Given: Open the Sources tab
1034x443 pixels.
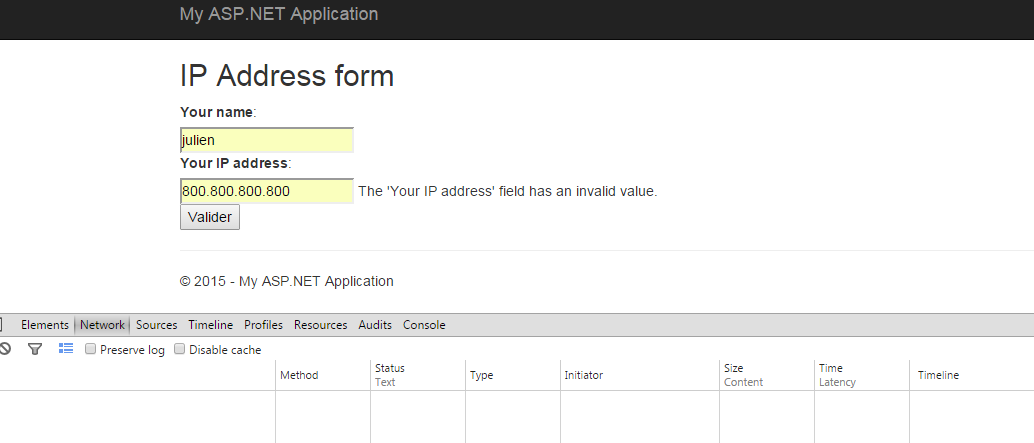Looking at the screenshot, I should click(x=156, y=325).
